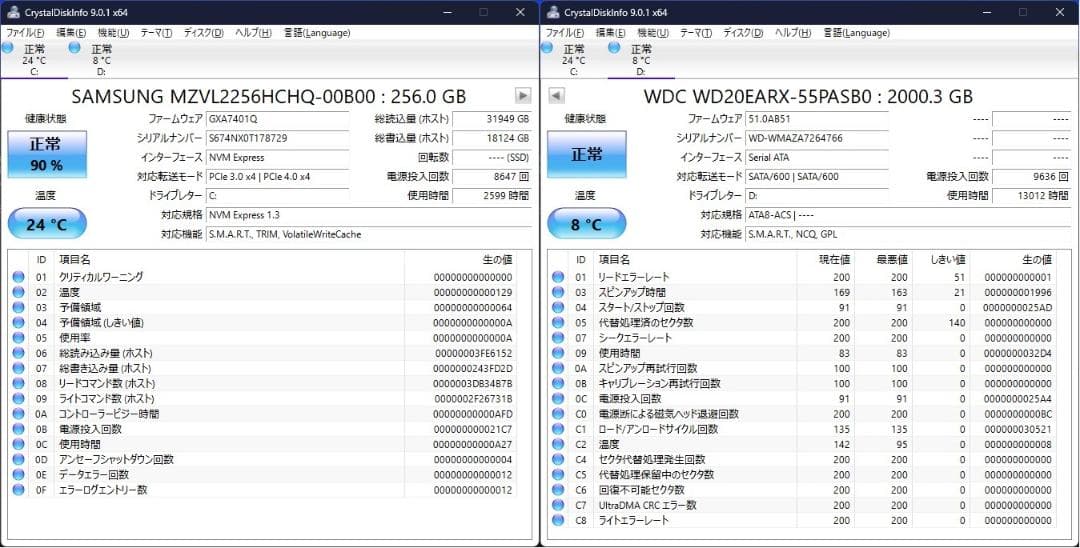Click the 8 °C temperature button

point(587,224)
